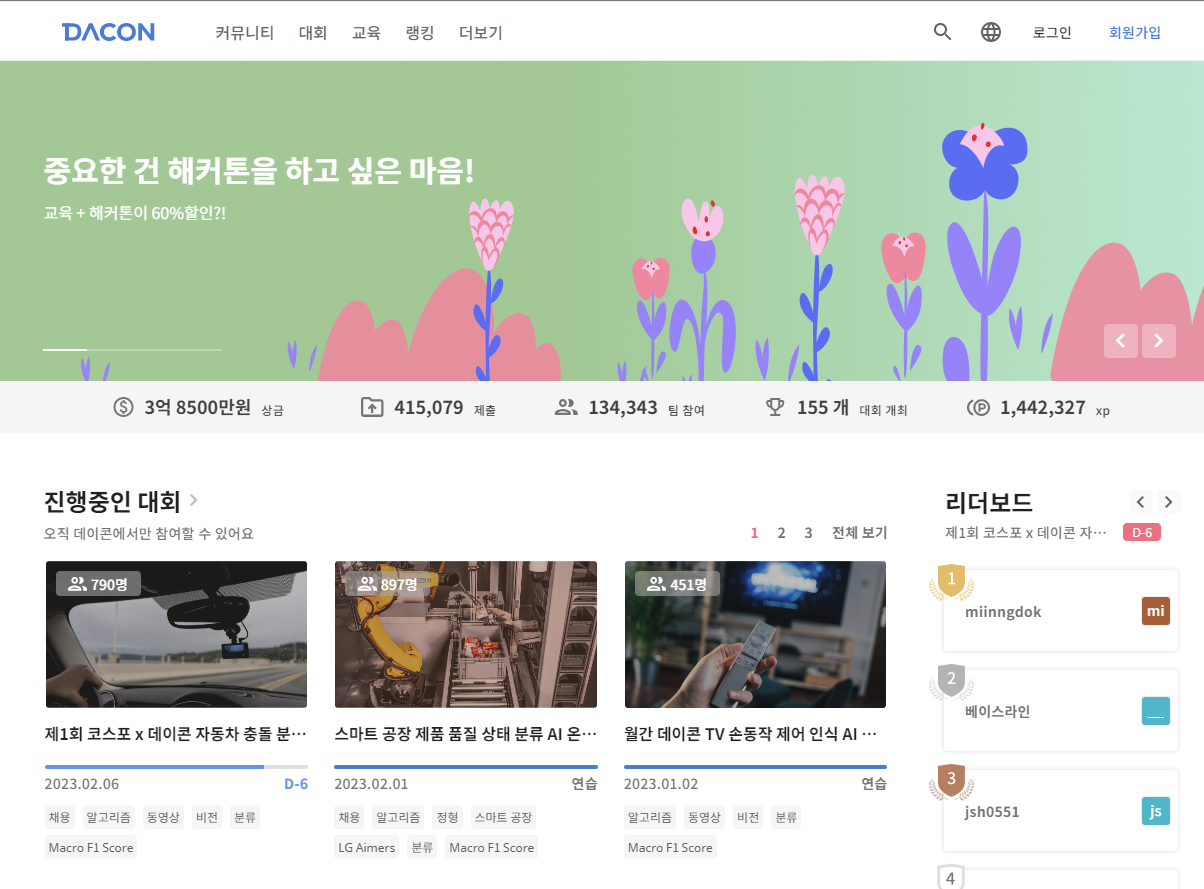Screen dimensions: 1204x889
Task: Open the TV remote competition thumbnail
Action: (755, 634)
